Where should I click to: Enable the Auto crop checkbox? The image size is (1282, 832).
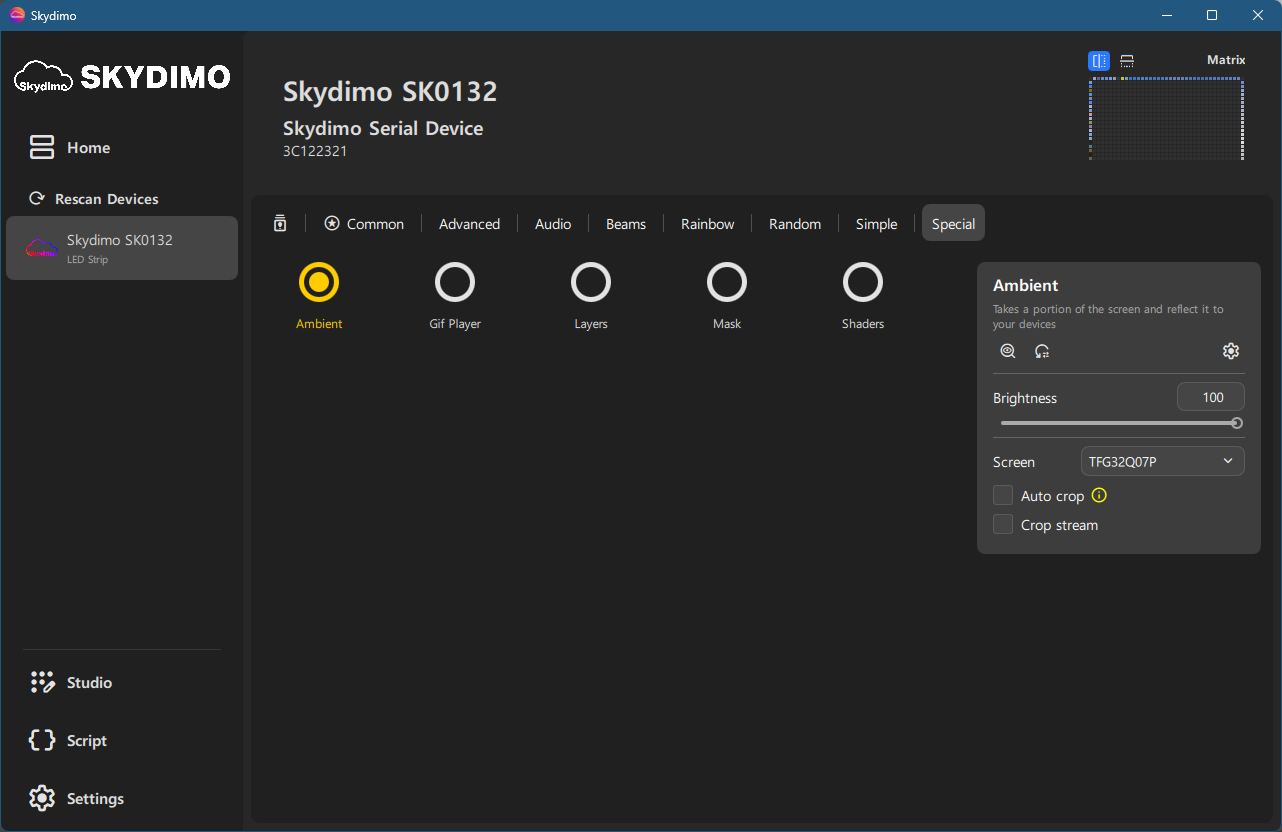1003,496
